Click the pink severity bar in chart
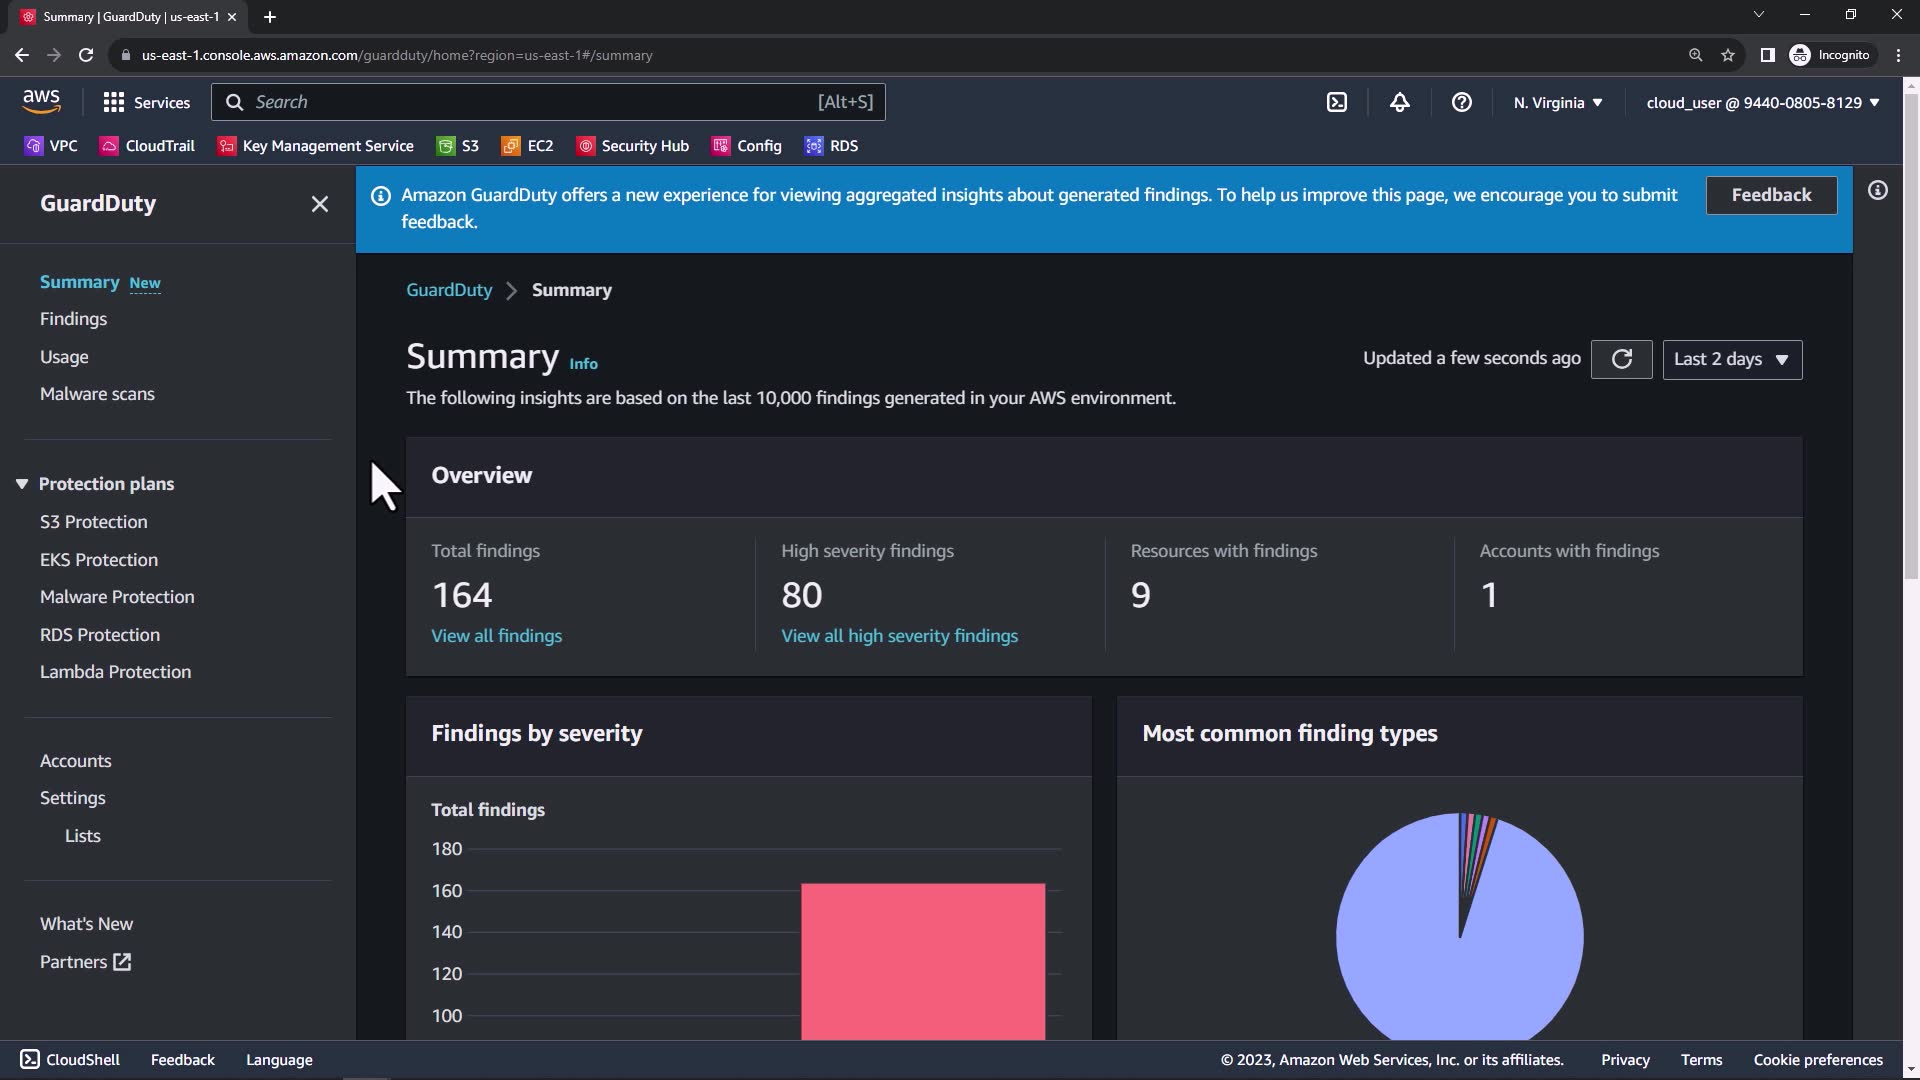Image resolution: width=1920 pixels, height=1080 pixels. click(922, 960)
